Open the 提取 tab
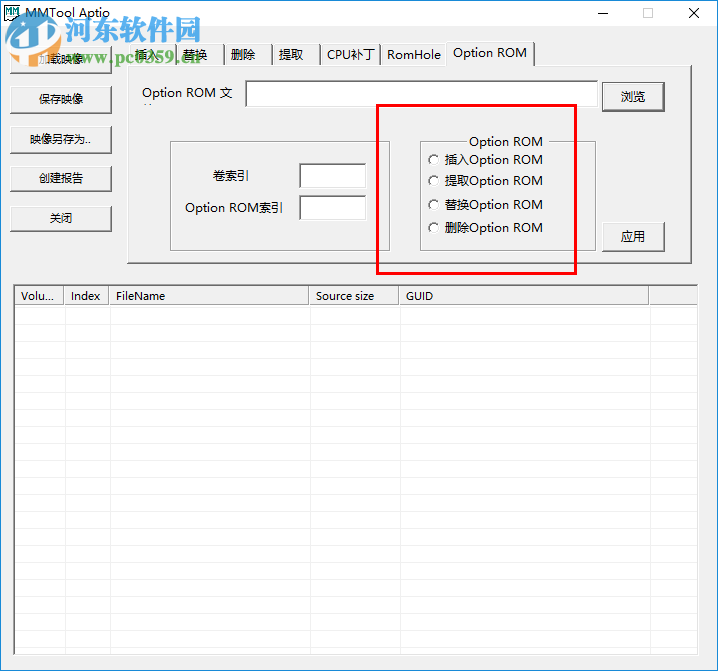This screenshot has height=671, width=718. (x=296, y=55)
